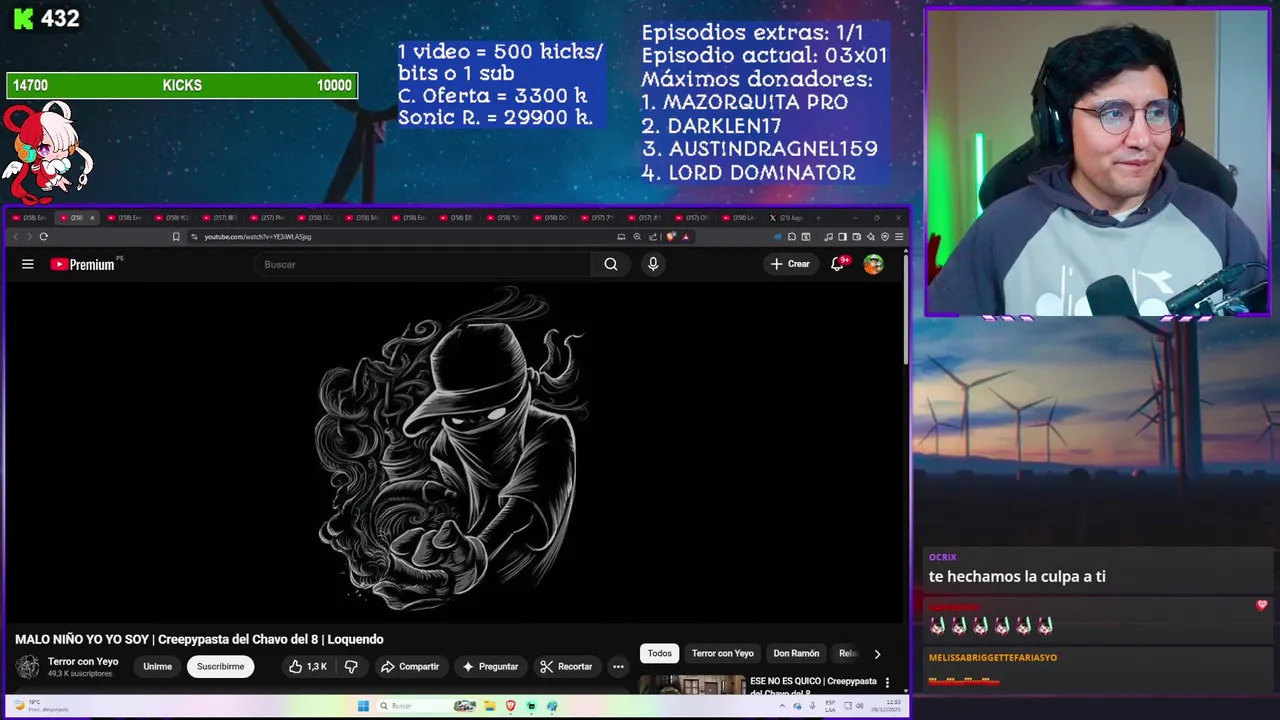Like the video with 1,3 K
The height and width of the screenshot is (720, 1280).
pos(308,666)
